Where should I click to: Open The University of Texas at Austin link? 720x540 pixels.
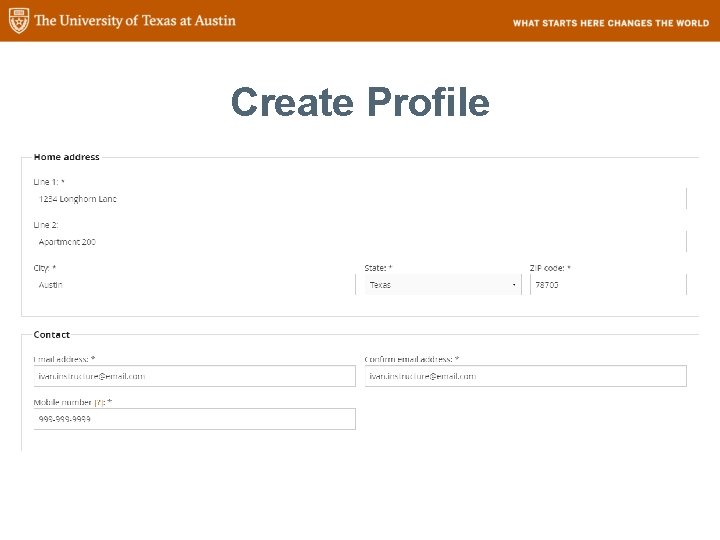[135, 21]
